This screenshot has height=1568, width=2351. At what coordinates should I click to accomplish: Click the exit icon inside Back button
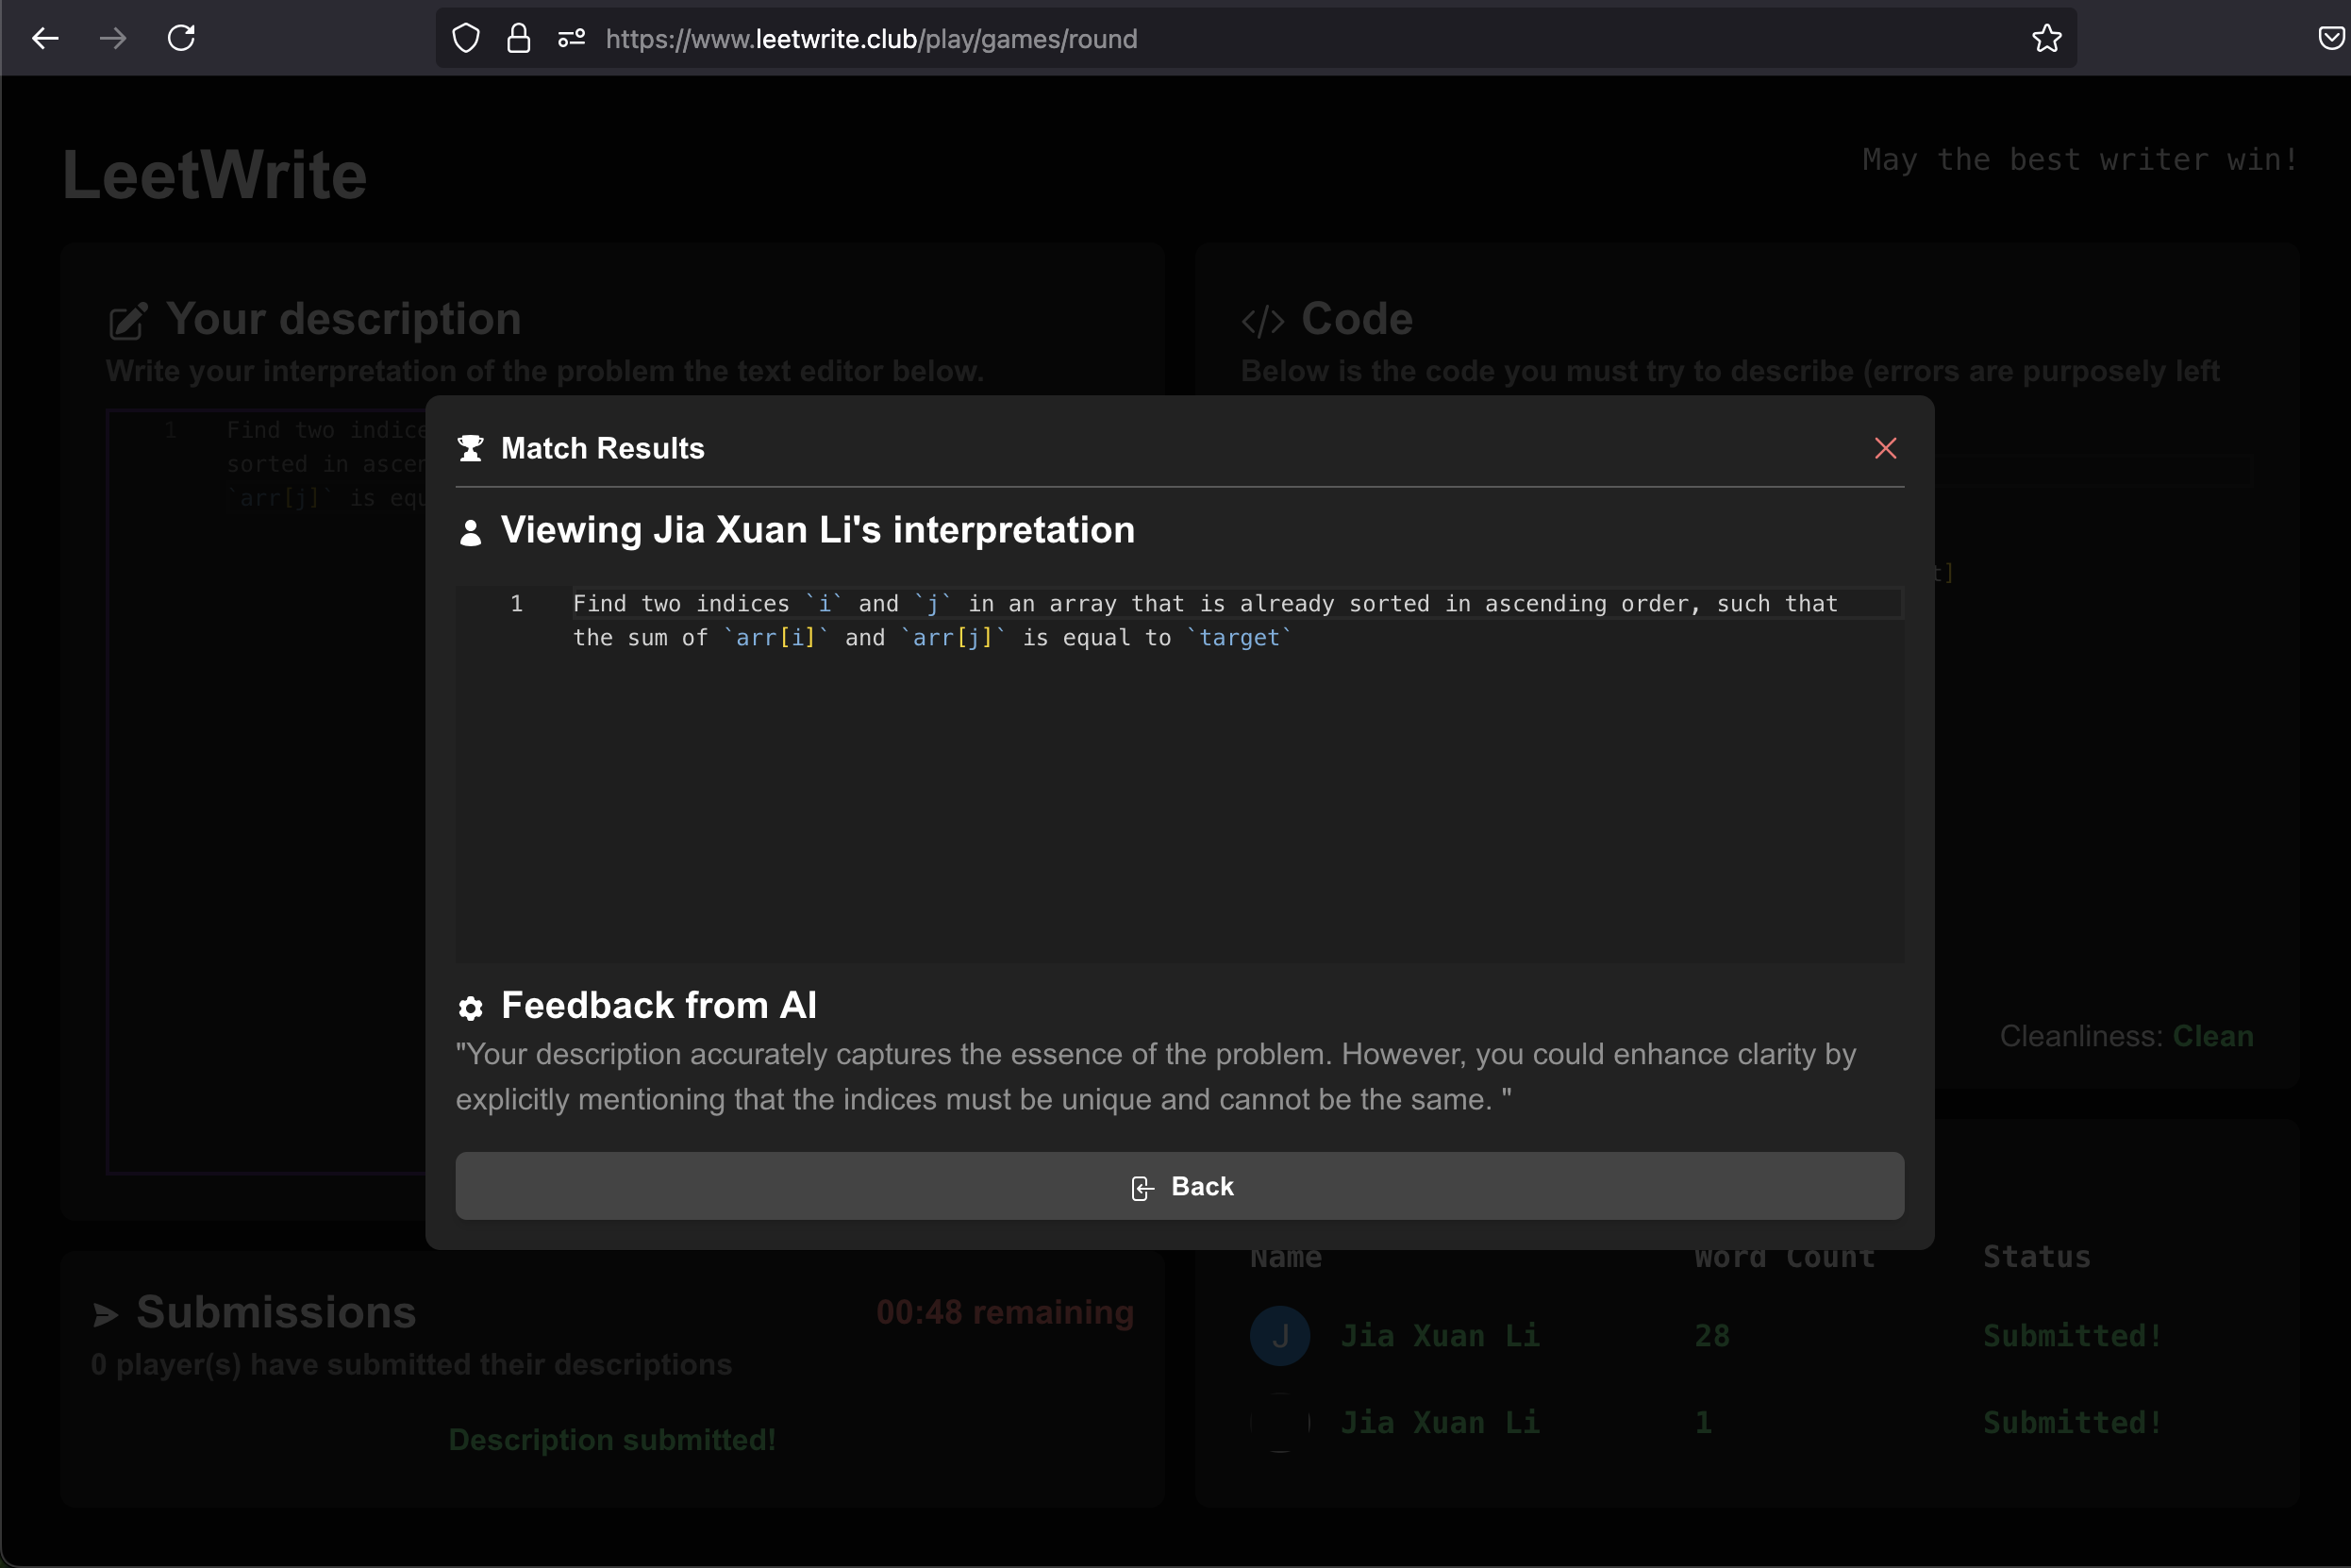point(1142,1187)
